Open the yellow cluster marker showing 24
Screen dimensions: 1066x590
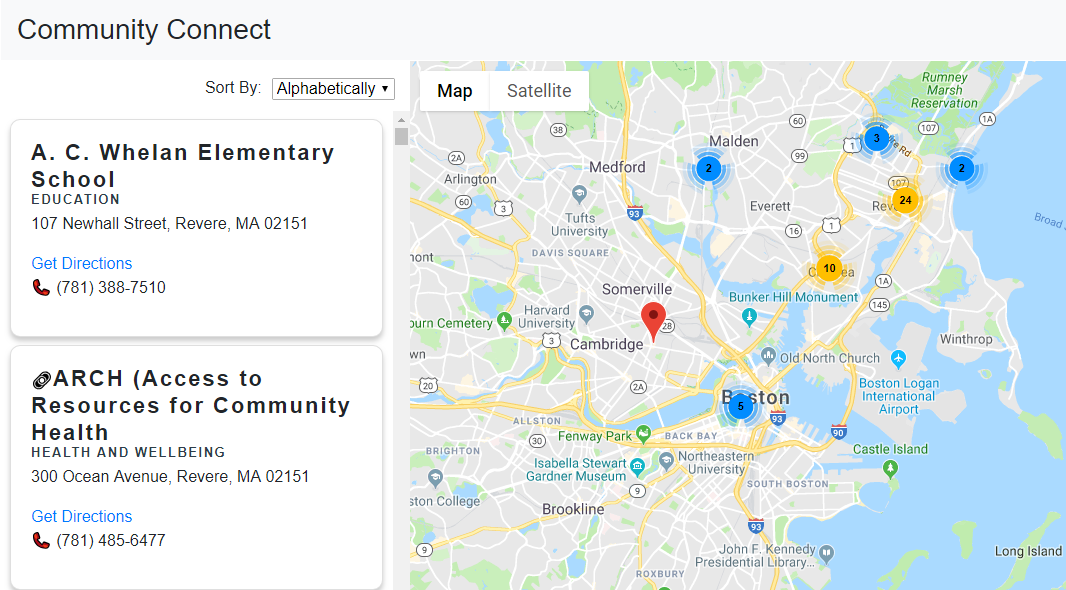(905, 200)
